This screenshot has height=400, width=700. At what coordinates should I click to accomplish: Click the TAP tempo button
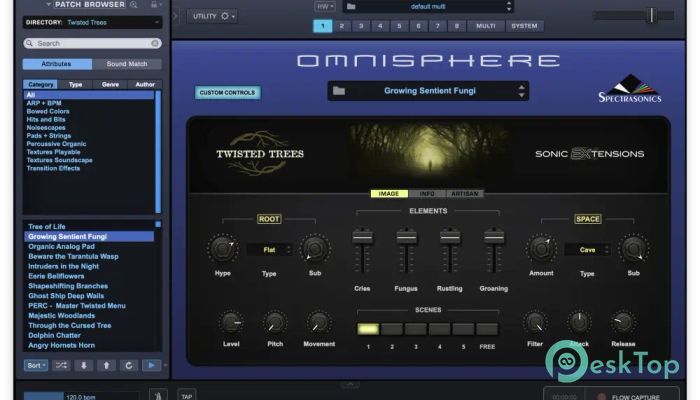[187, 396]
